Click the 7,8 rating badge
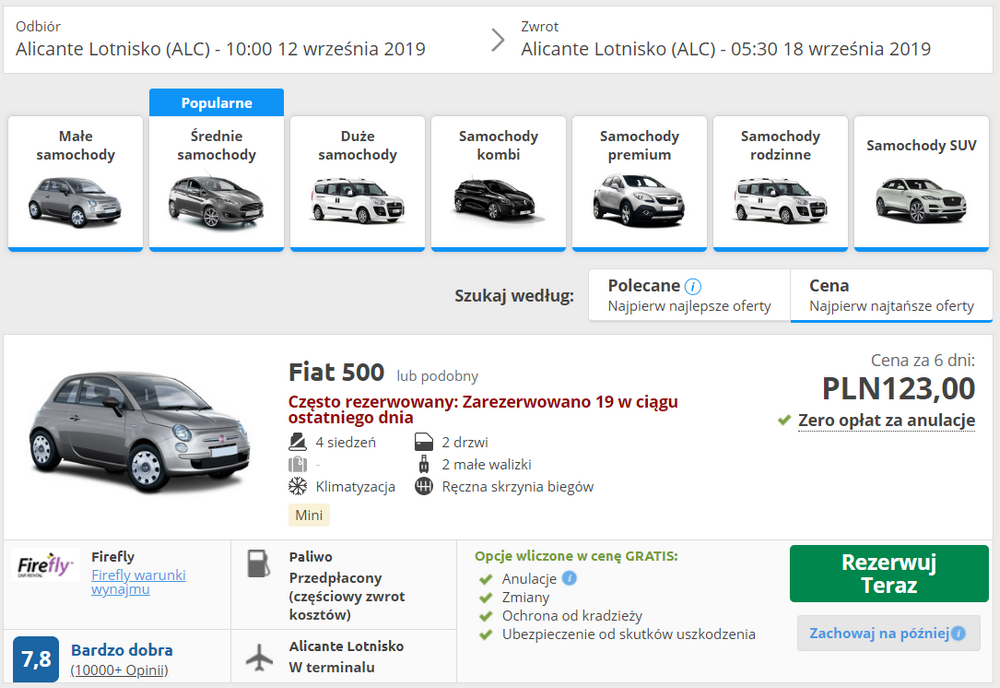 pos(36,659)
